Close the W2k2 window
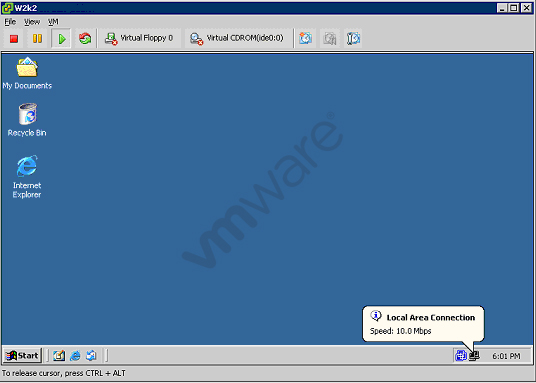The image size is (536, 383). (x=527, y=8)
